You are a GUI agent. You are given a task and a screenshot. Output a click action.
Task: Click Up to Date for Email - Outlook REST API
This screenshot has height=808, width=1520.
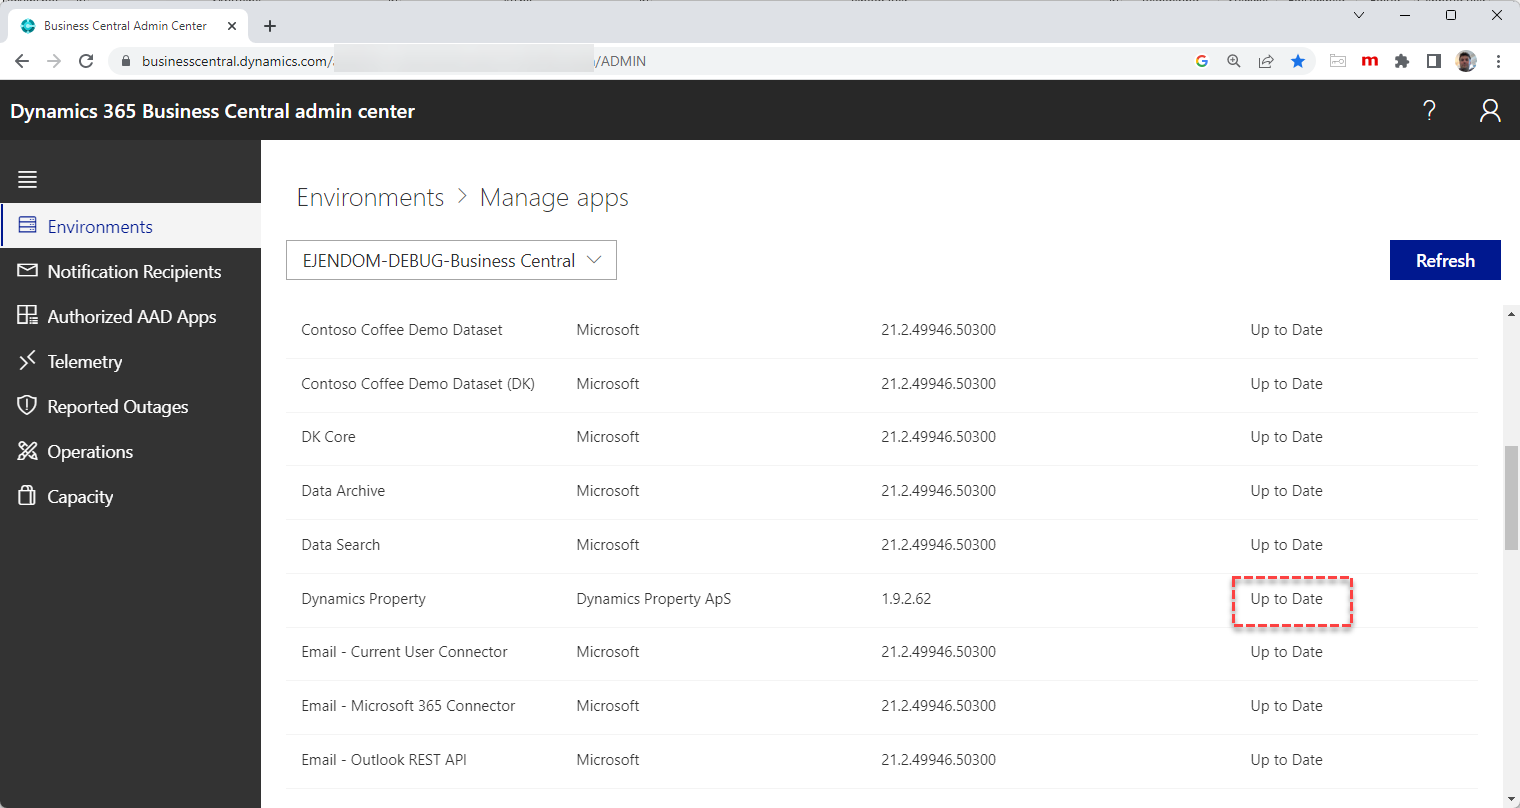click(x=1287, y=760)
